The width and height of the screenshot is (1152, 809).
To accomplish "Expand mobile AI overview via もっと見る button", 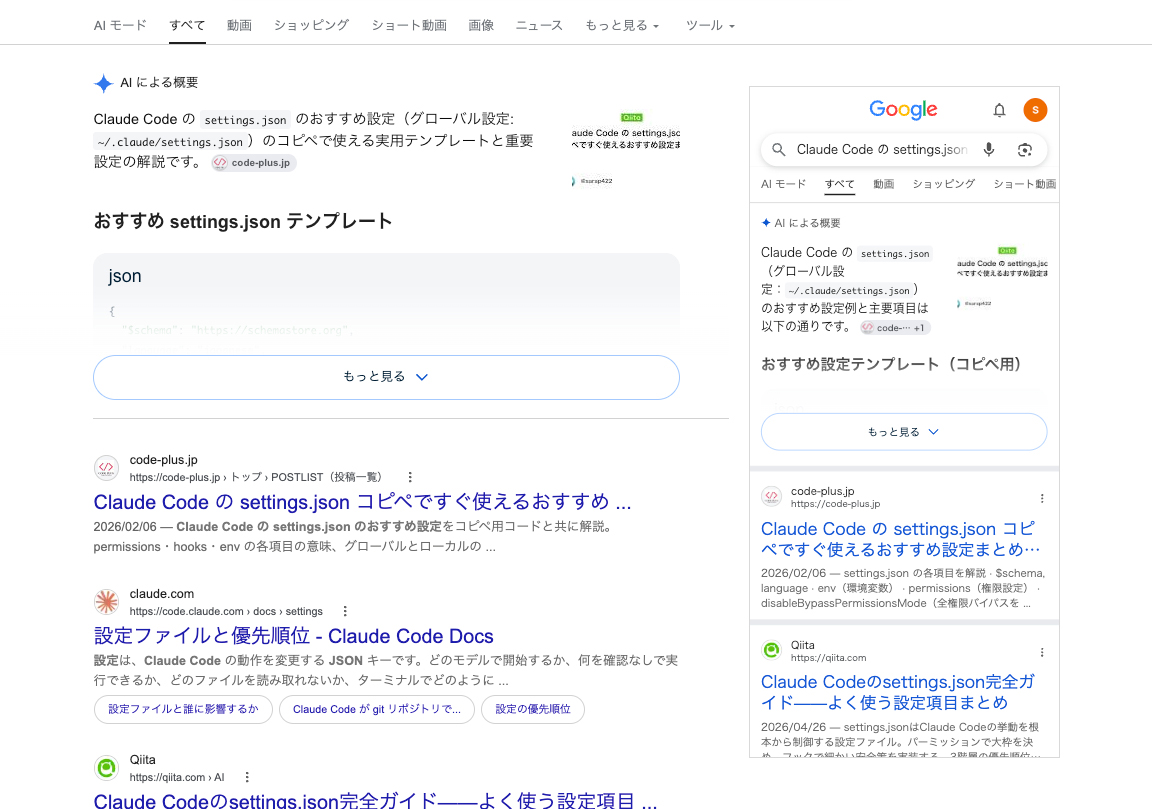I will click(904, 432).
